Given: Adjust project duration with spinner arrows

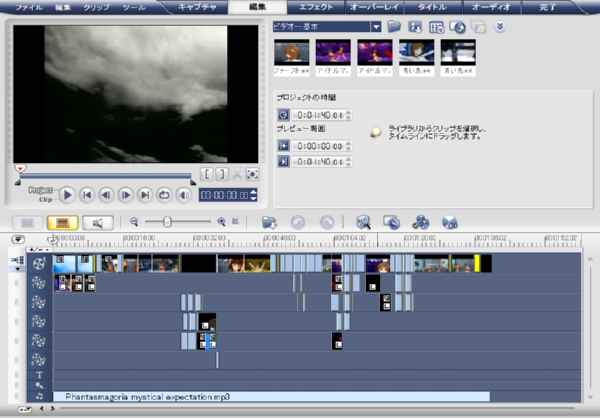Looking at the screenshot, I should [348, 115].
